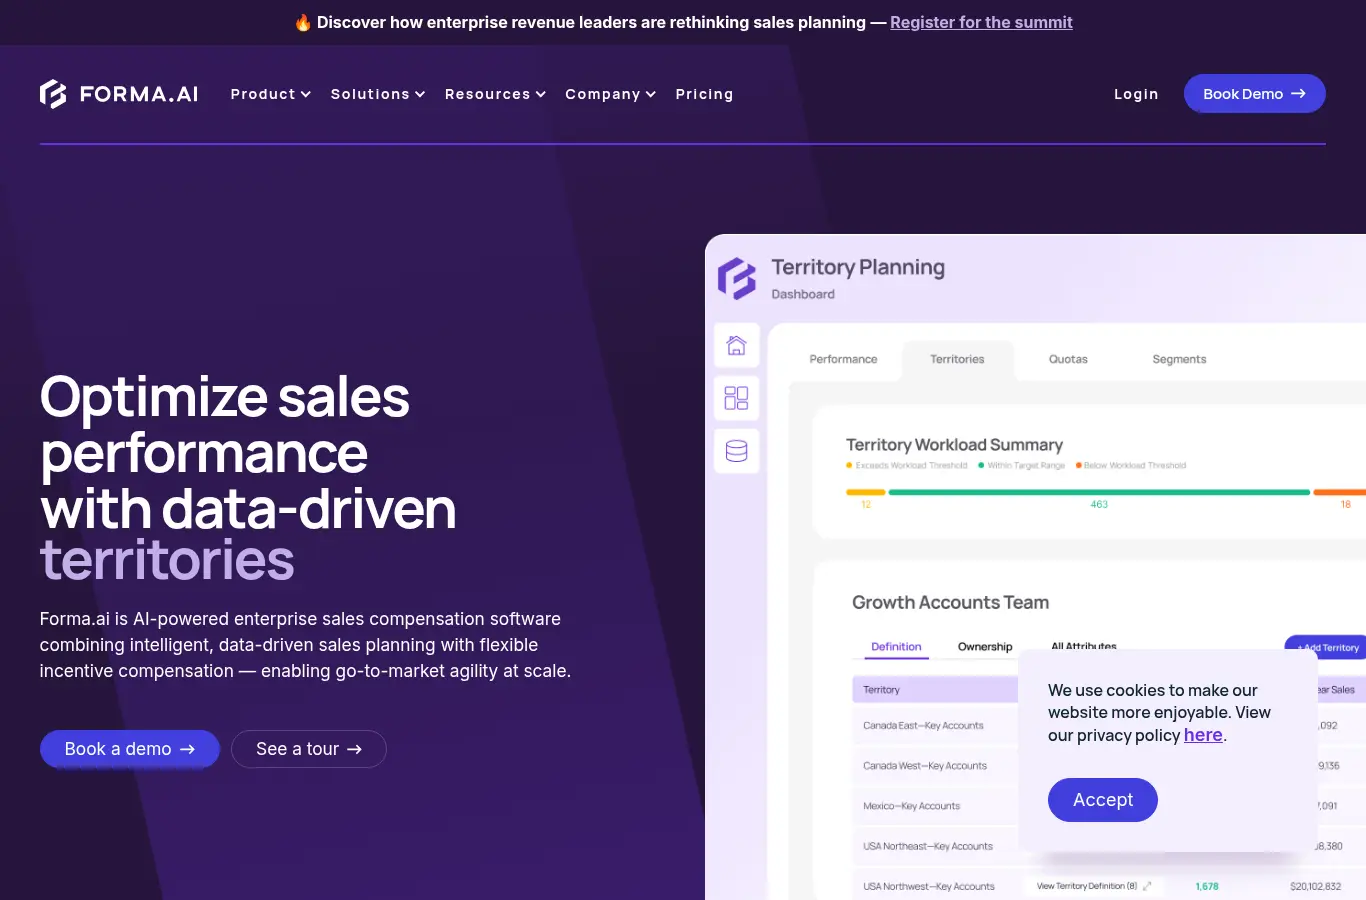Click the Book Demo header button

(1255, 94)
